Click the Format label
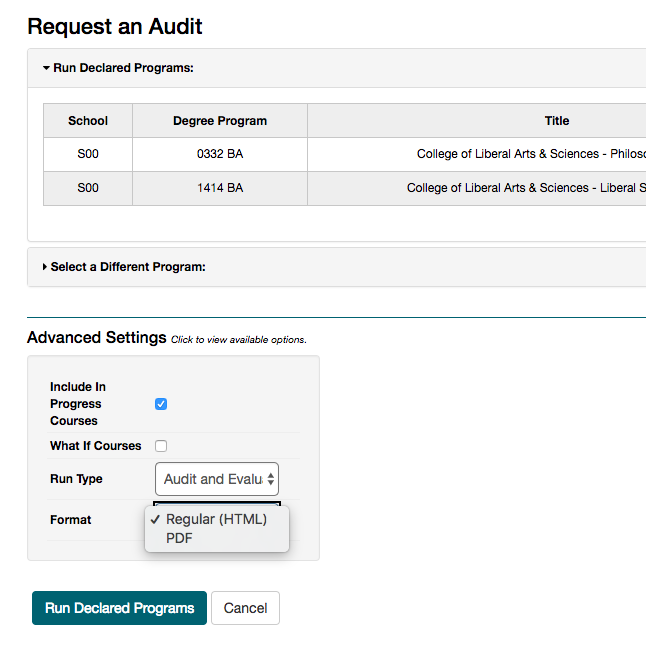The height and width of the screenshot is (647, 646). pyautogui.click(x=71, y=520)
